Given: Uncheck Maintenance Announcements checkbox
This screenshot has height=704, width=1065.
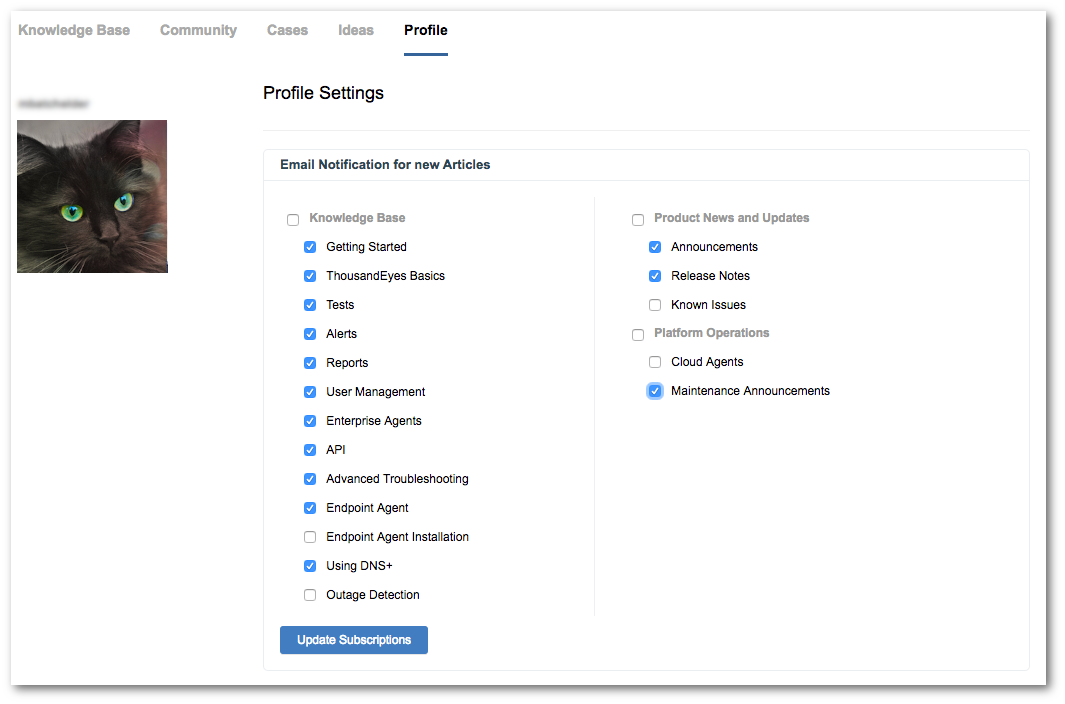Looking at the screenshot, I should pos(655,391).
